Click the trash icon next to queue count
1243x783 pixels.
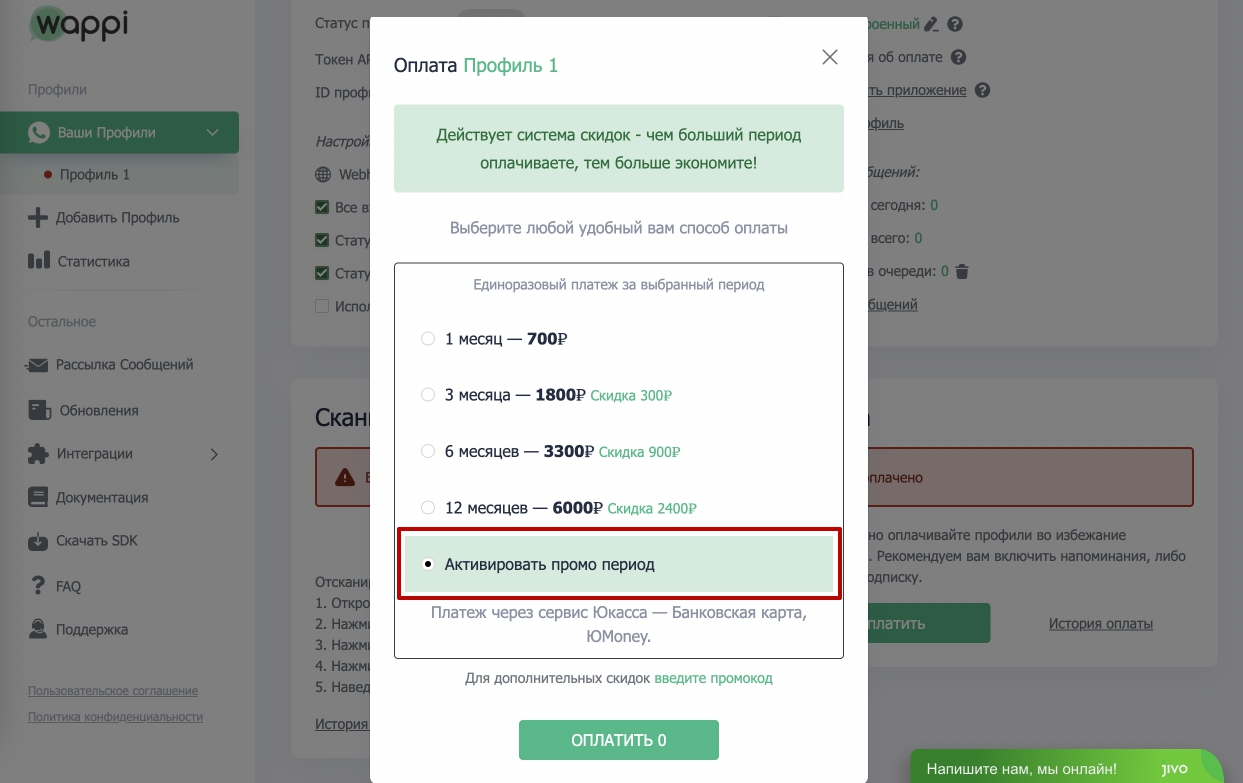[x=962, y=271]
